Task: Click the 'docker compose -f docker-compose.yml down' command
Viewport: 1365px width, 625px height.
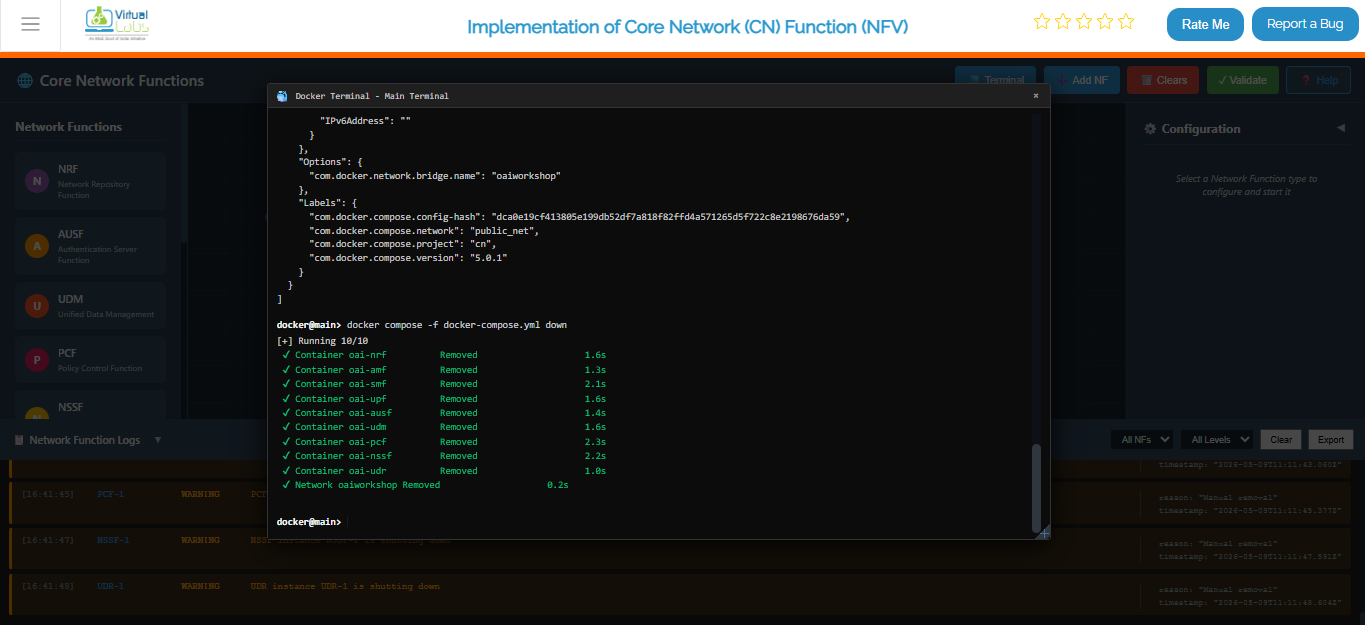Action: [457, 326]
